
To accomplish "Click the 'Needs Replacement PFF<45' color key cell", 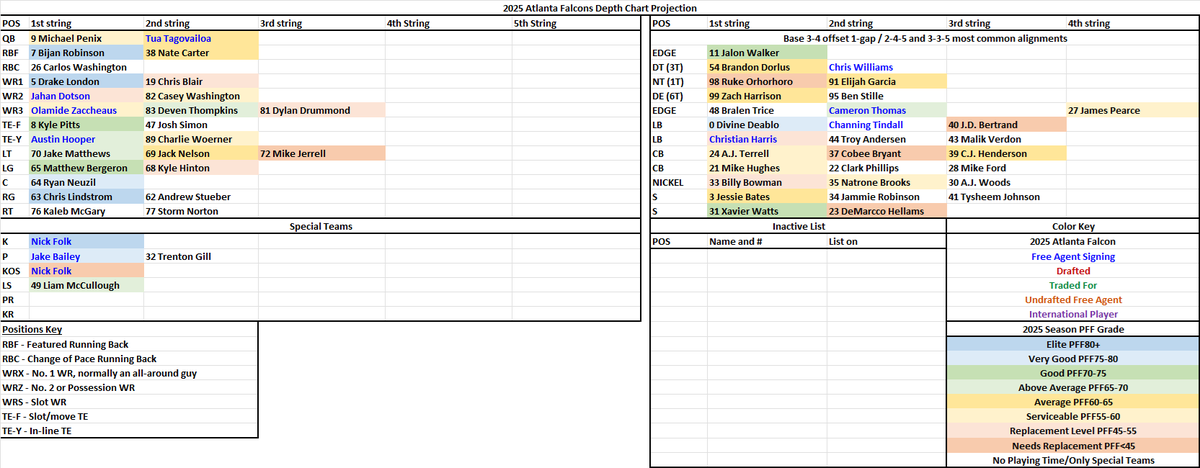I will [x=1071, y=446].
